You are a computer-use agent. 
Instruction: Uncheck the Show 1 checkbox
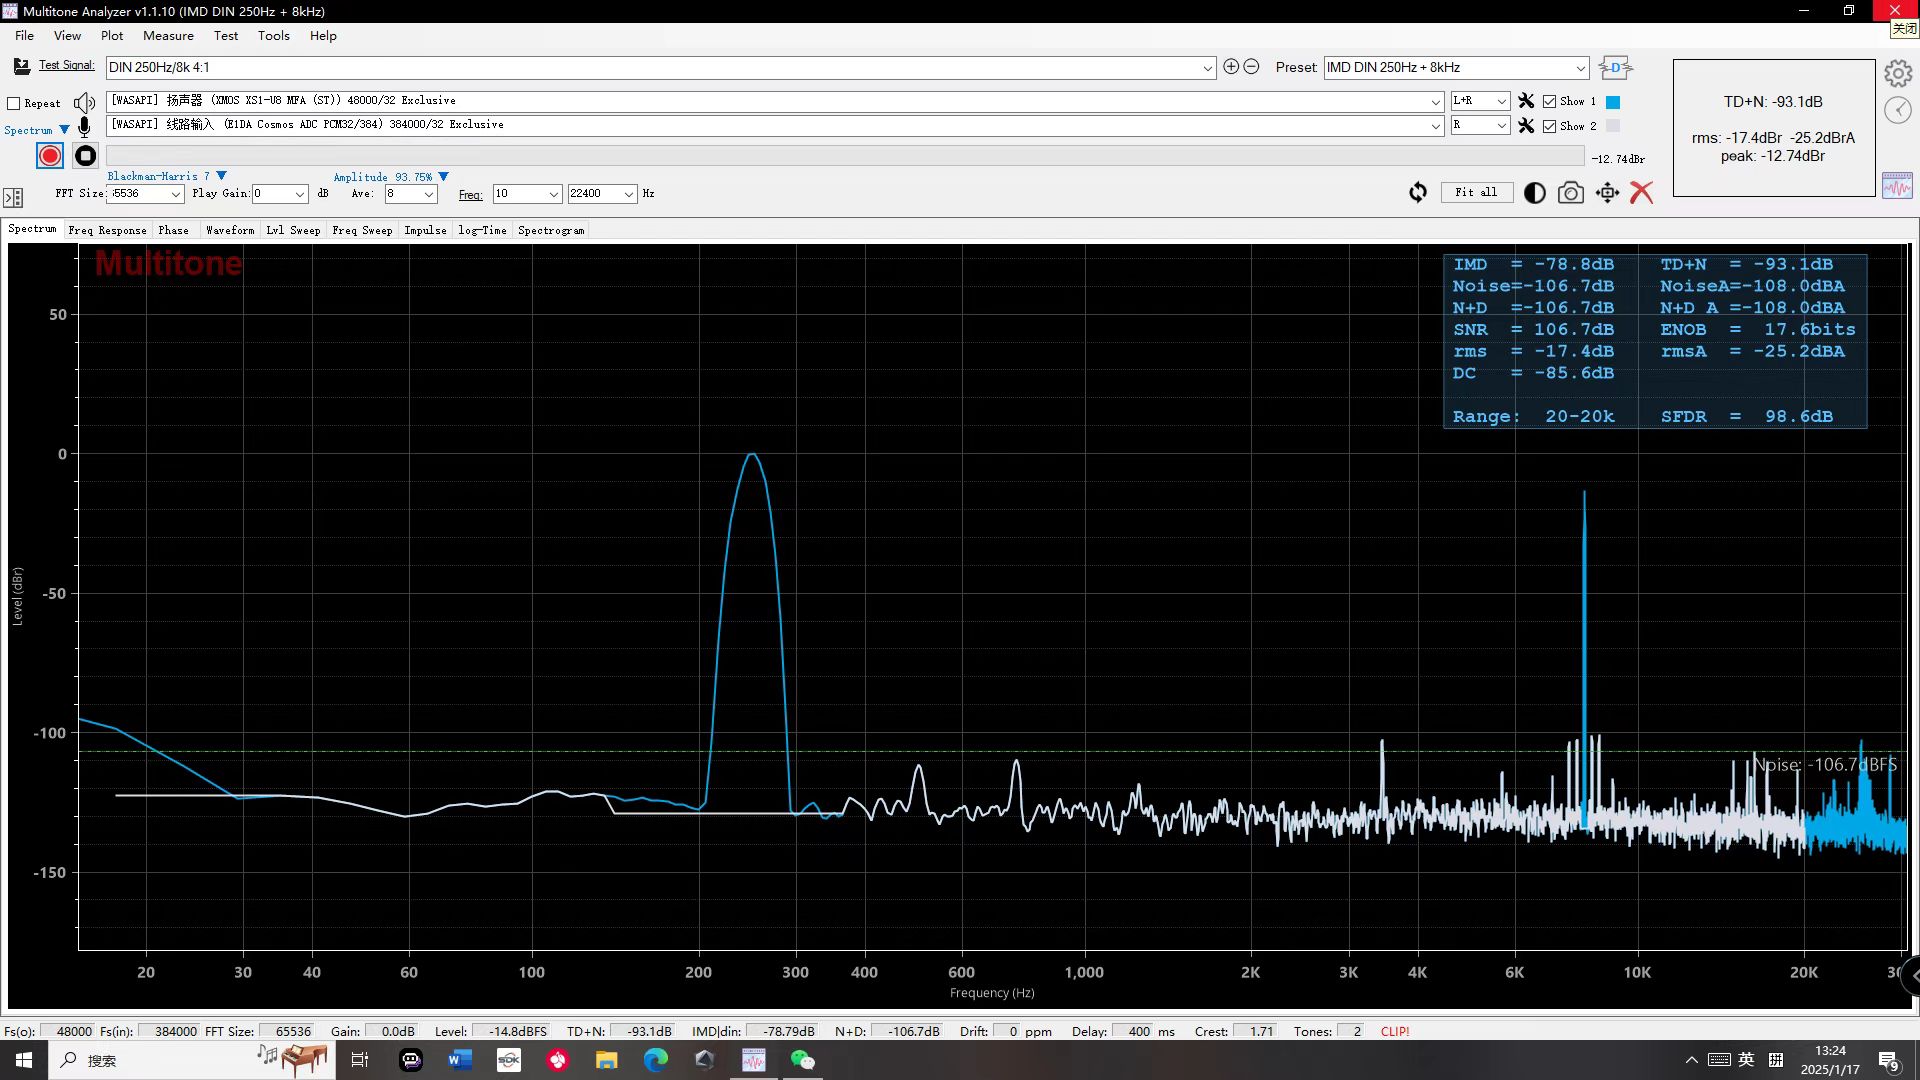(x=1549, y=102)
